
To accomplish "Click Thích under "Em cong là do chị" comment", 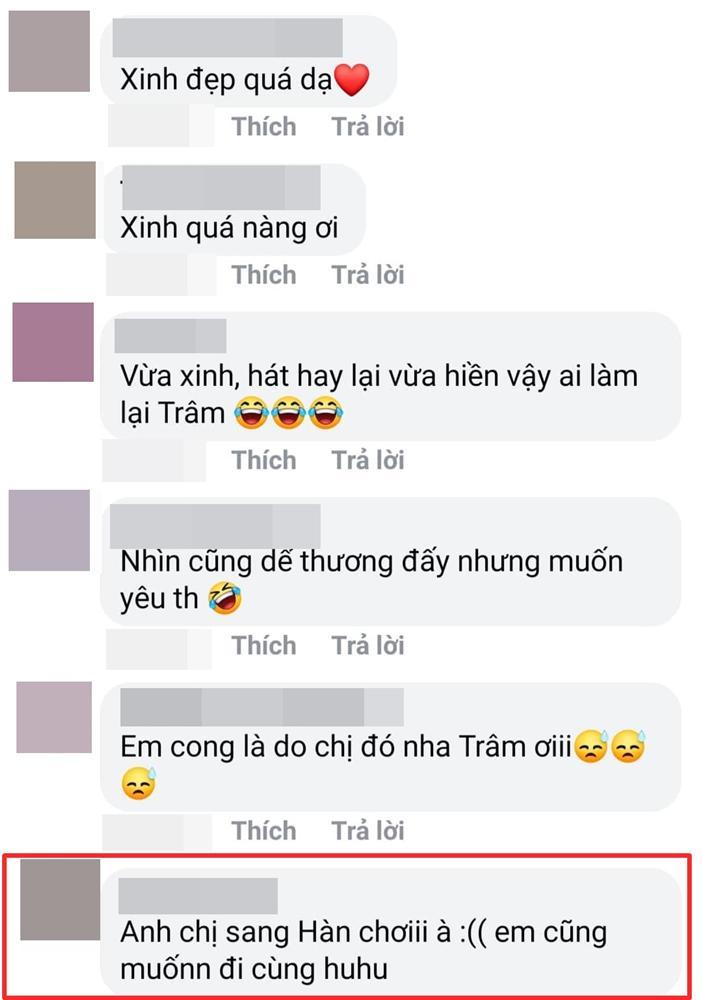I will (x=264, y=831).
